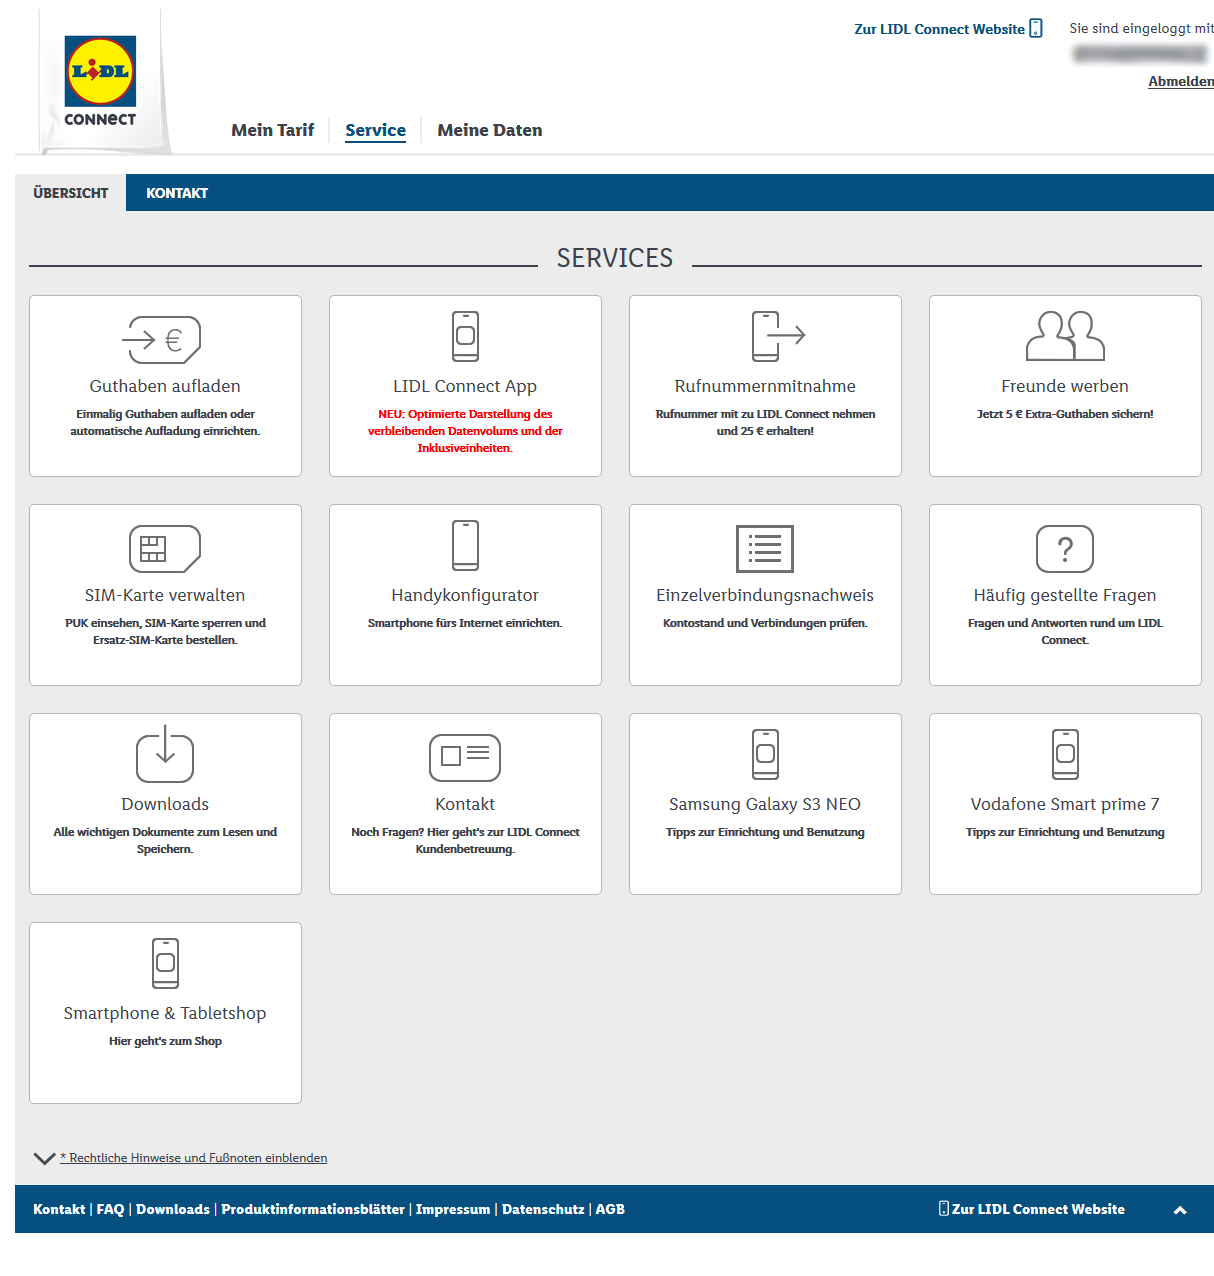
Task: Click the SERVICES heading
Action: 615,258
